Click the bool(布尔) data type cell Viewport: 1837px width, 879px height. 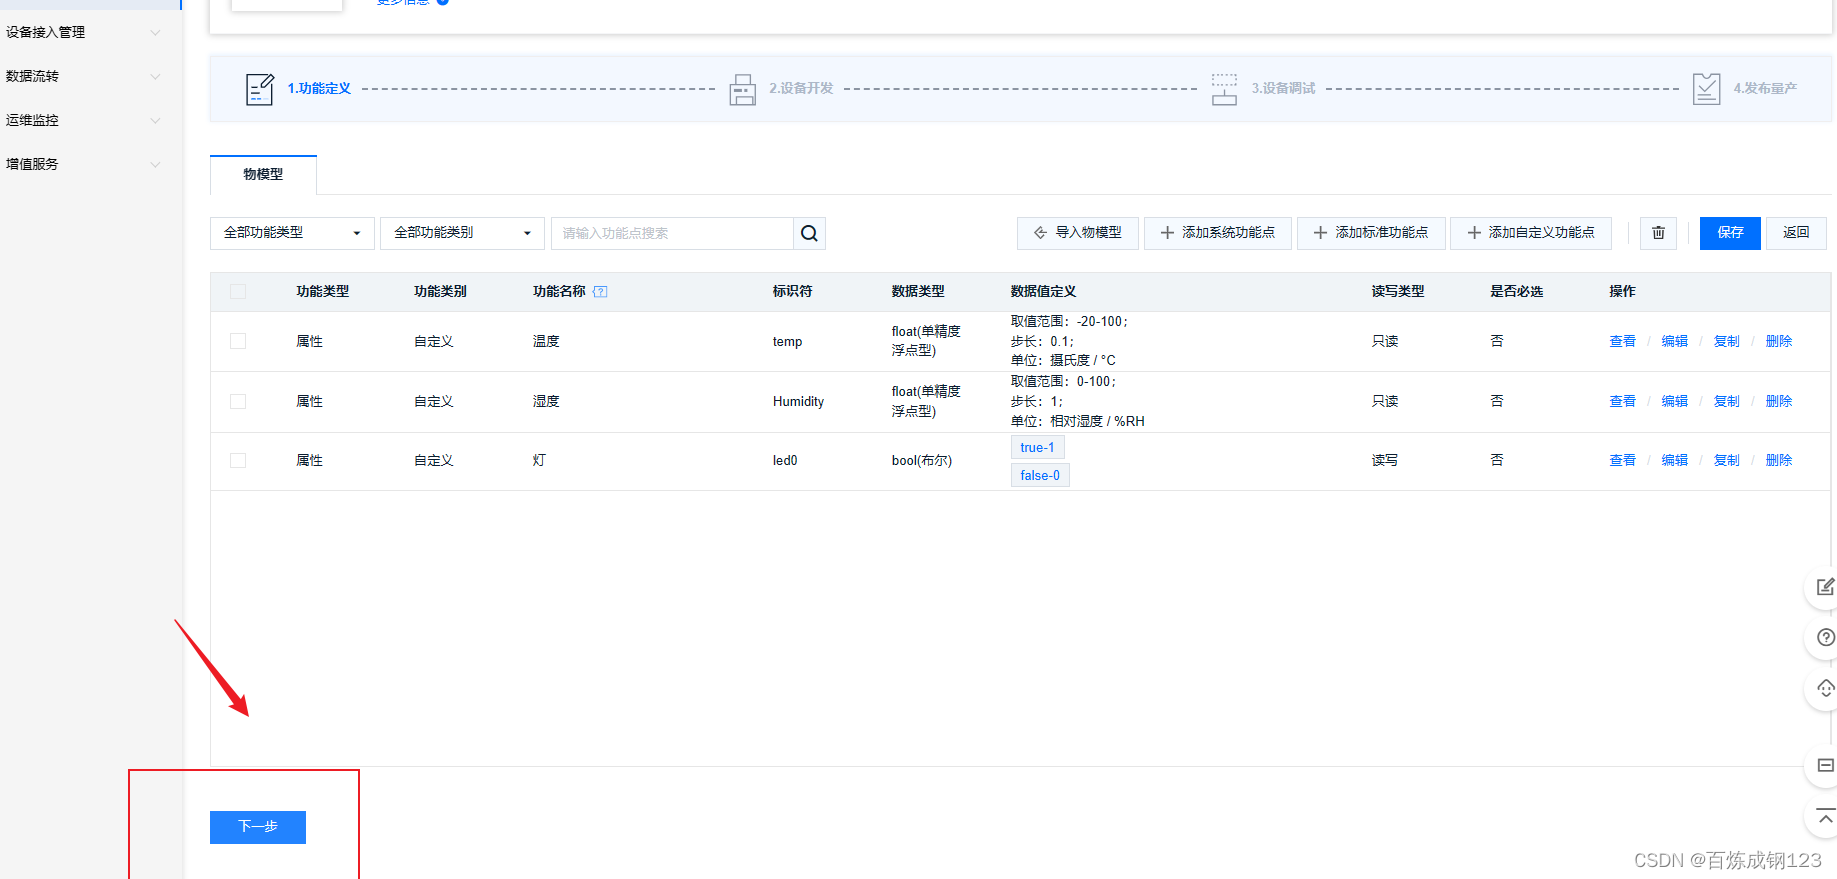921,460
